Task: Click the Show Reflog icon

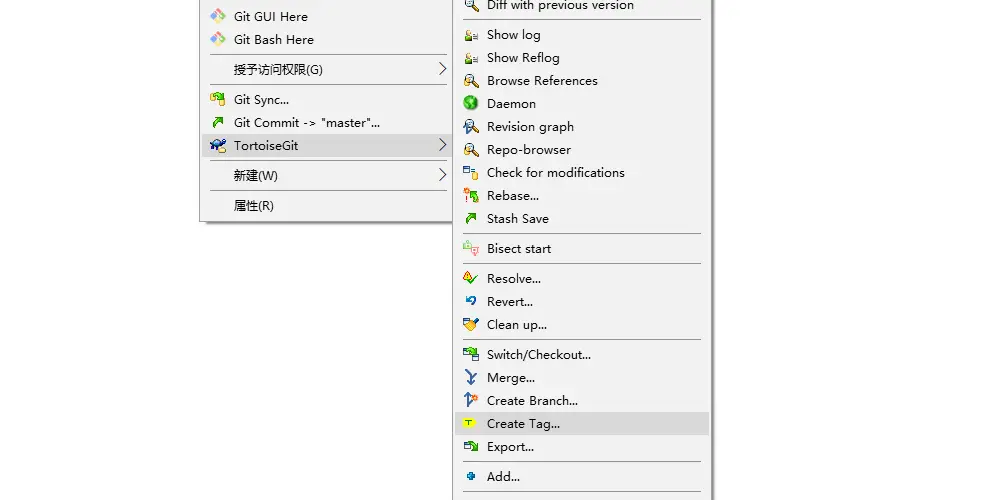Action: click(x=471, y=58)
